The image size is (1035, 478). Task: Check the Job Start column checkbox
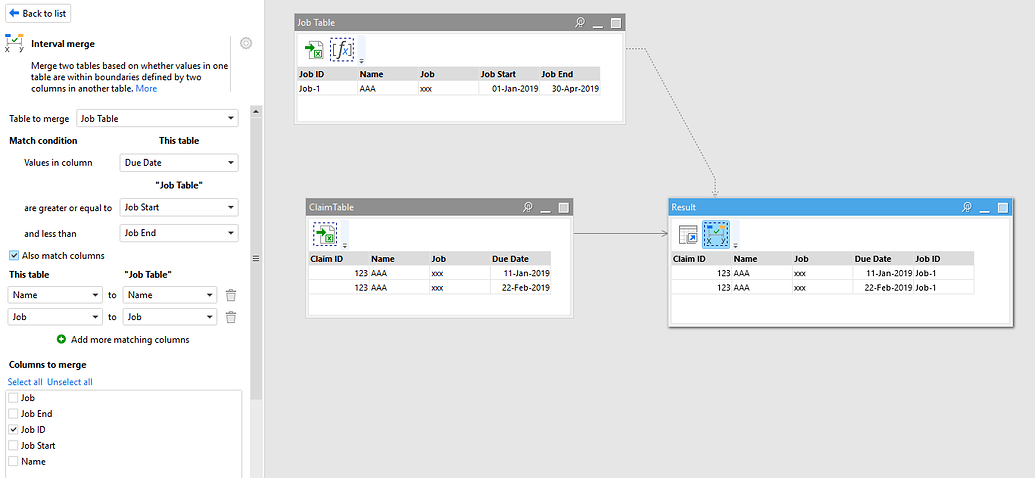click(13, 446)
